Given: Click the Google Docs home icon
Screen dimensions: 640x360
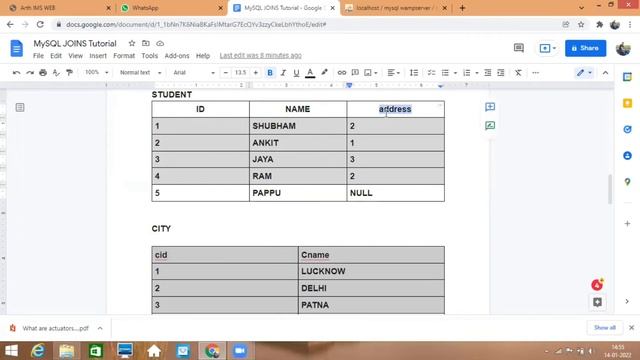Looking at the screenshot, I should [17, 48].
